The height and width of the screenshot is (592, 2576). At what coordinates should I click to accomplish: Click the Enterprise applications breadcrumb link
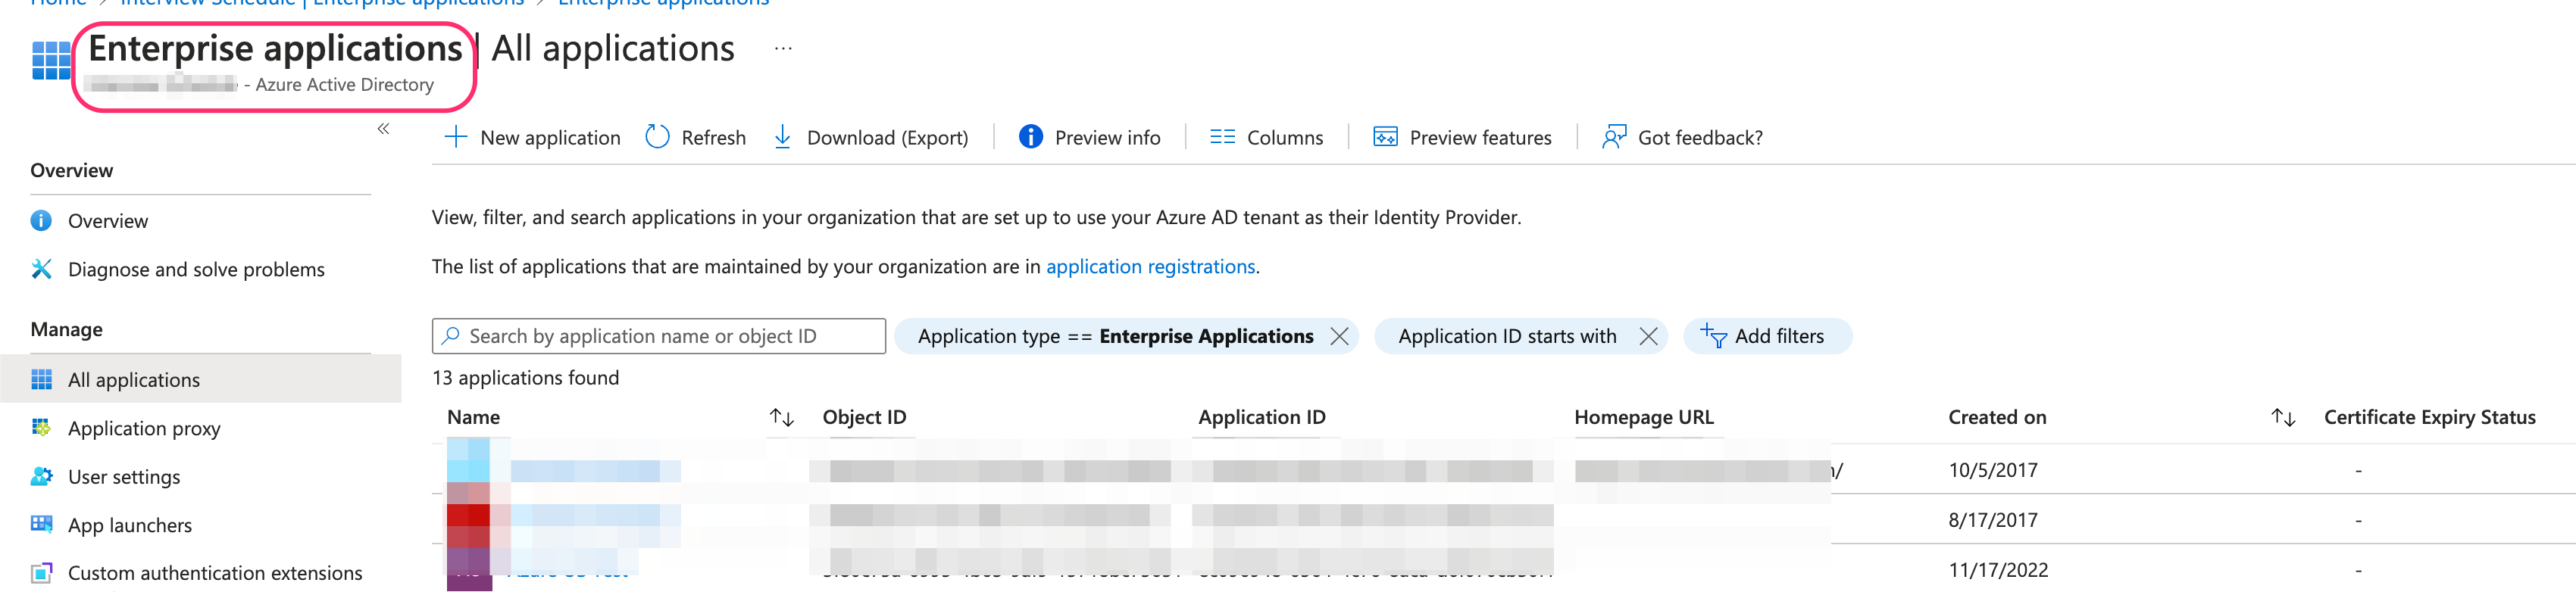(x=663, y=3)
